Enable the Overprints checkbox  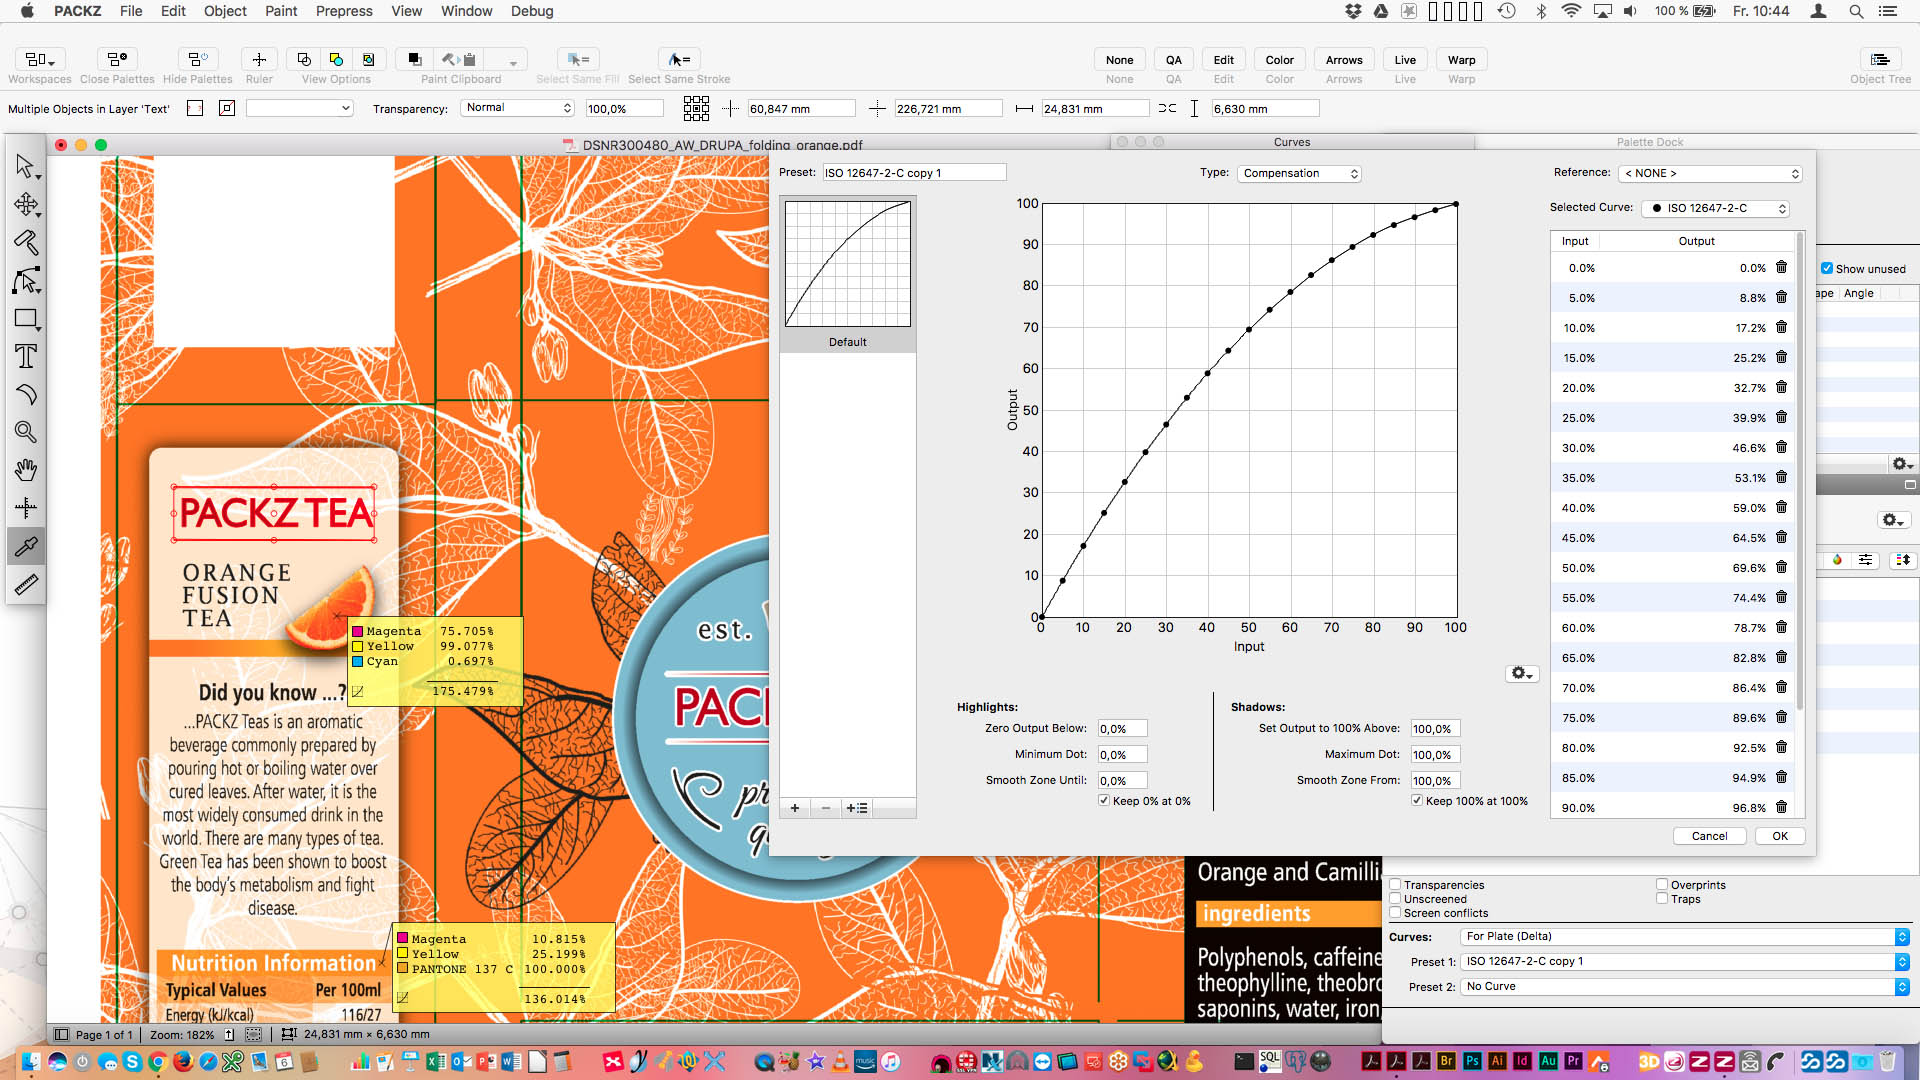[x=1662, y=884]
